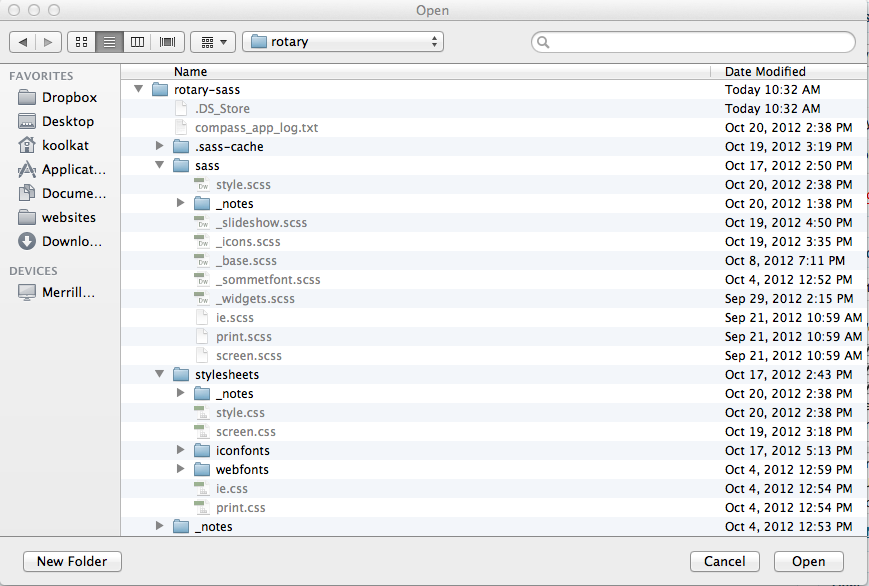Sort by Date Modified column header

[x=789, y=72]
